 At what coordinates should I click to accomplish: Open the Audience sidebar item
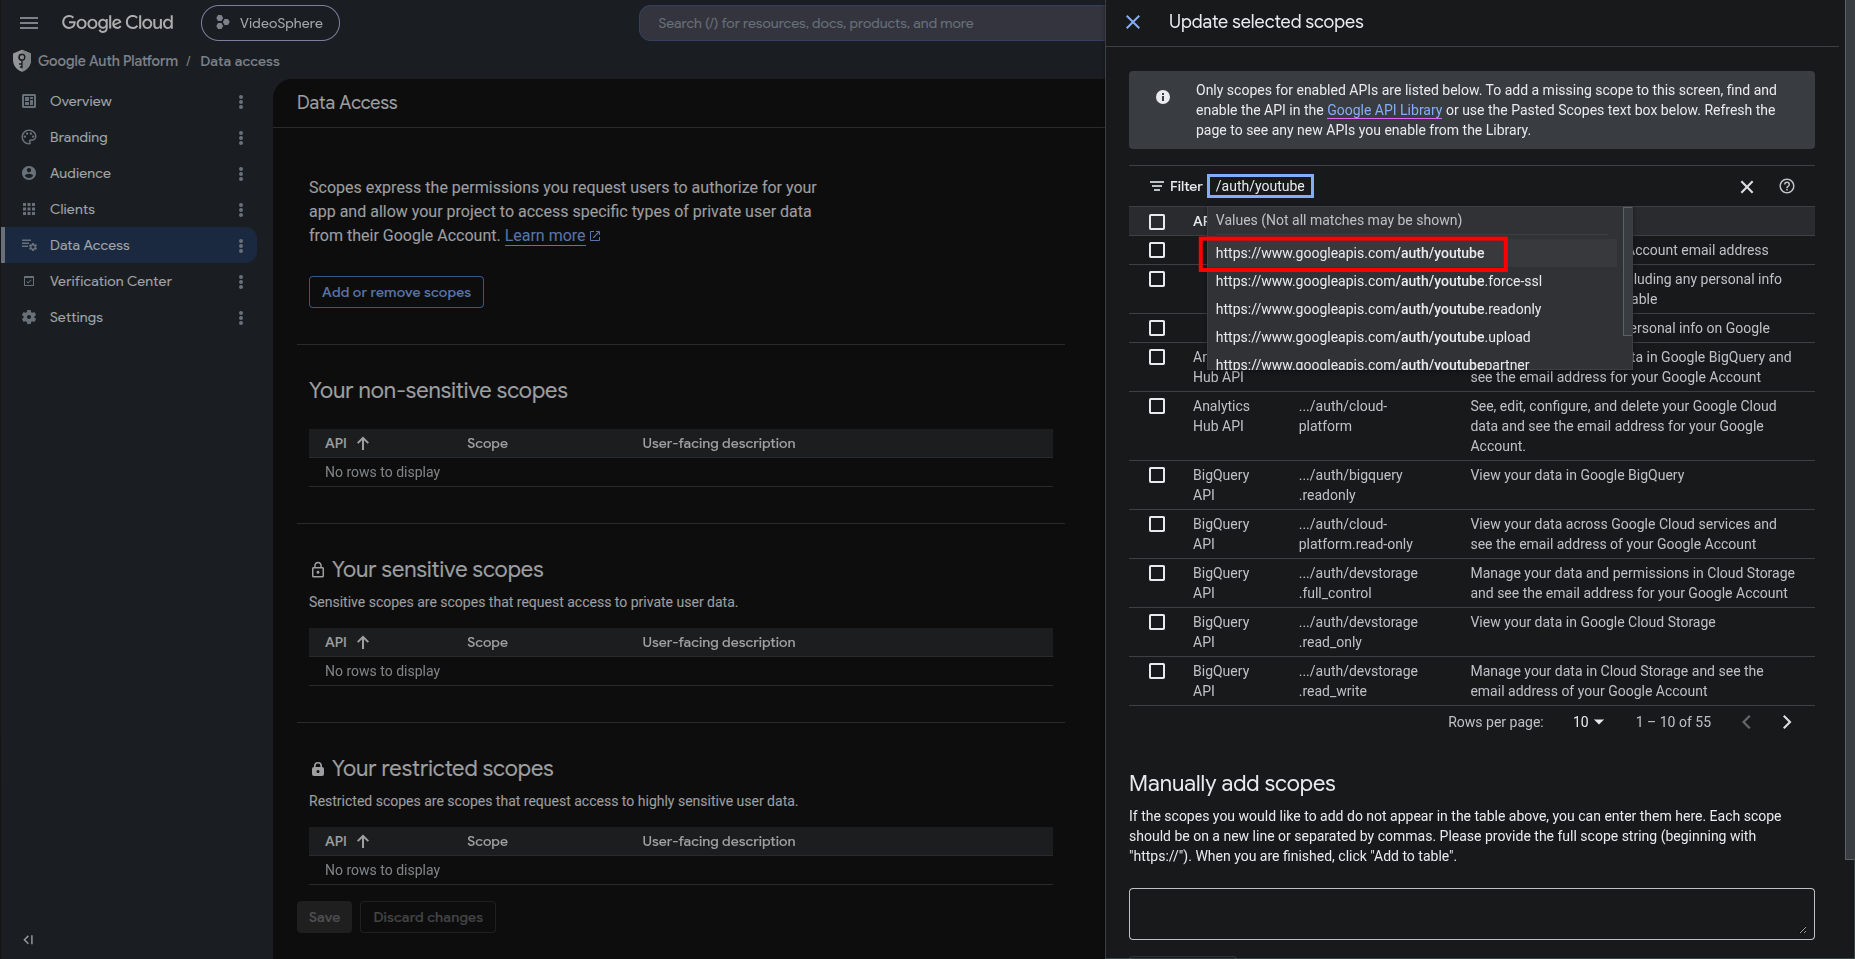click(80, 174)
